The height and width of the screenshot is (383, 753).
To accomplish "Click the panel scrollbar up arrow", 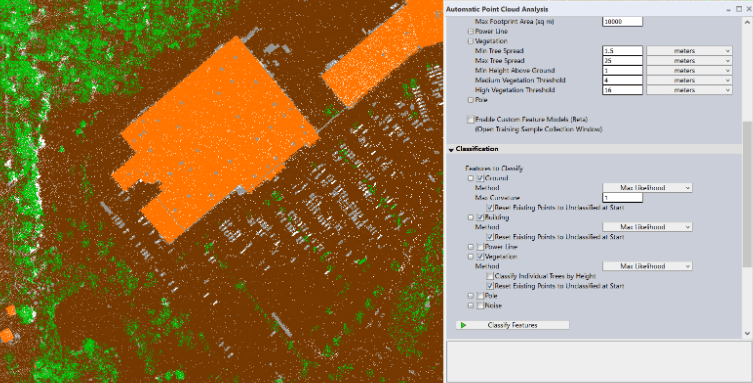I will click(747, 22).
